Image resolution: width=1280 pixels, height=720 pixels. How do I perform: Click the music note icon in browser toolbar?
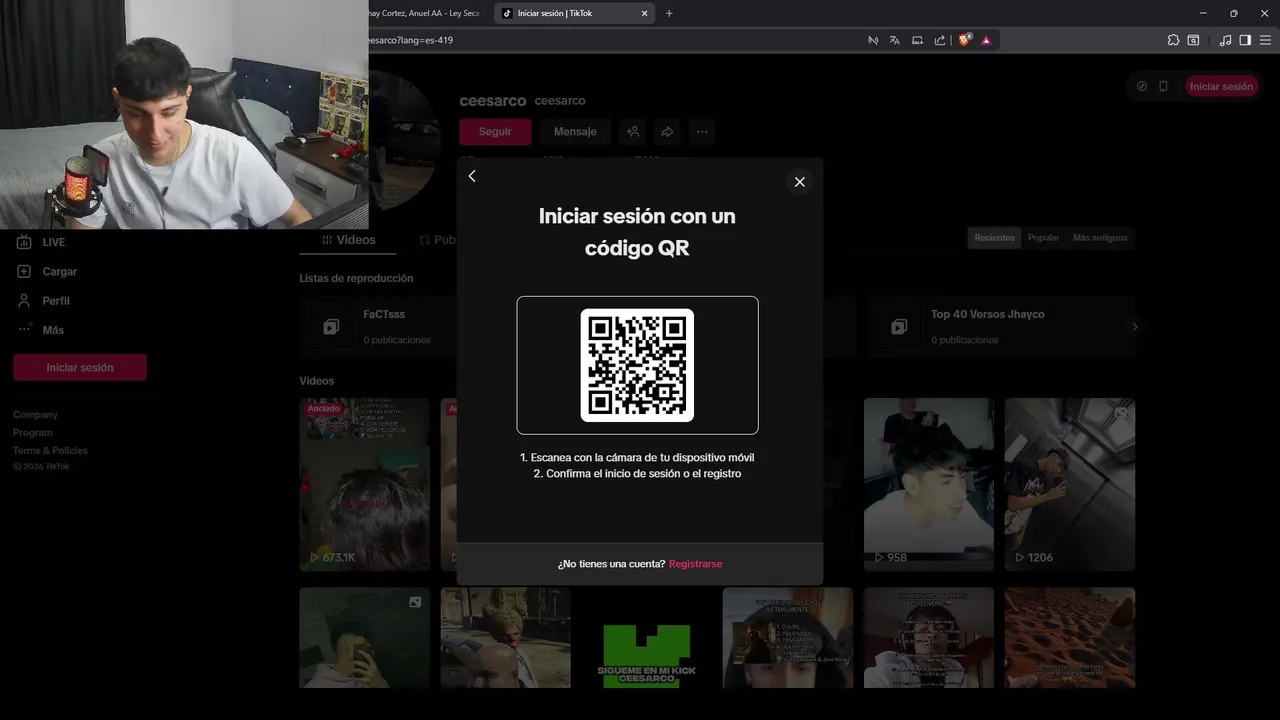(1225, 40)
